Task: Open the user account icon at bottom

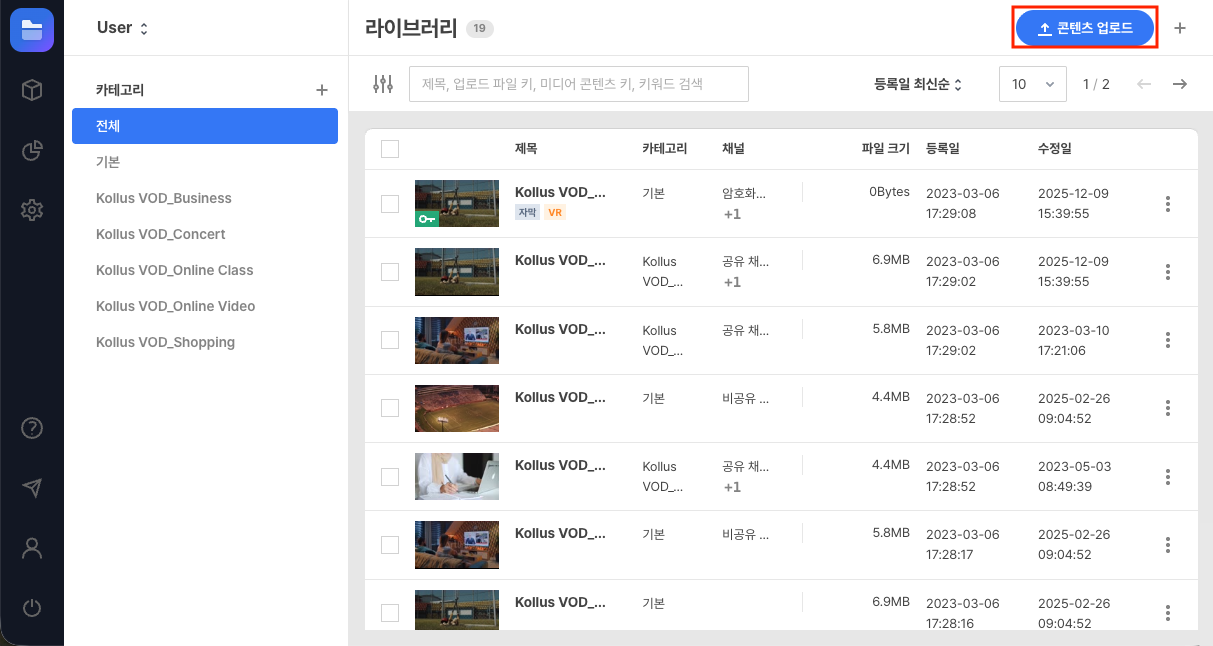Action: tap(31, 547)
